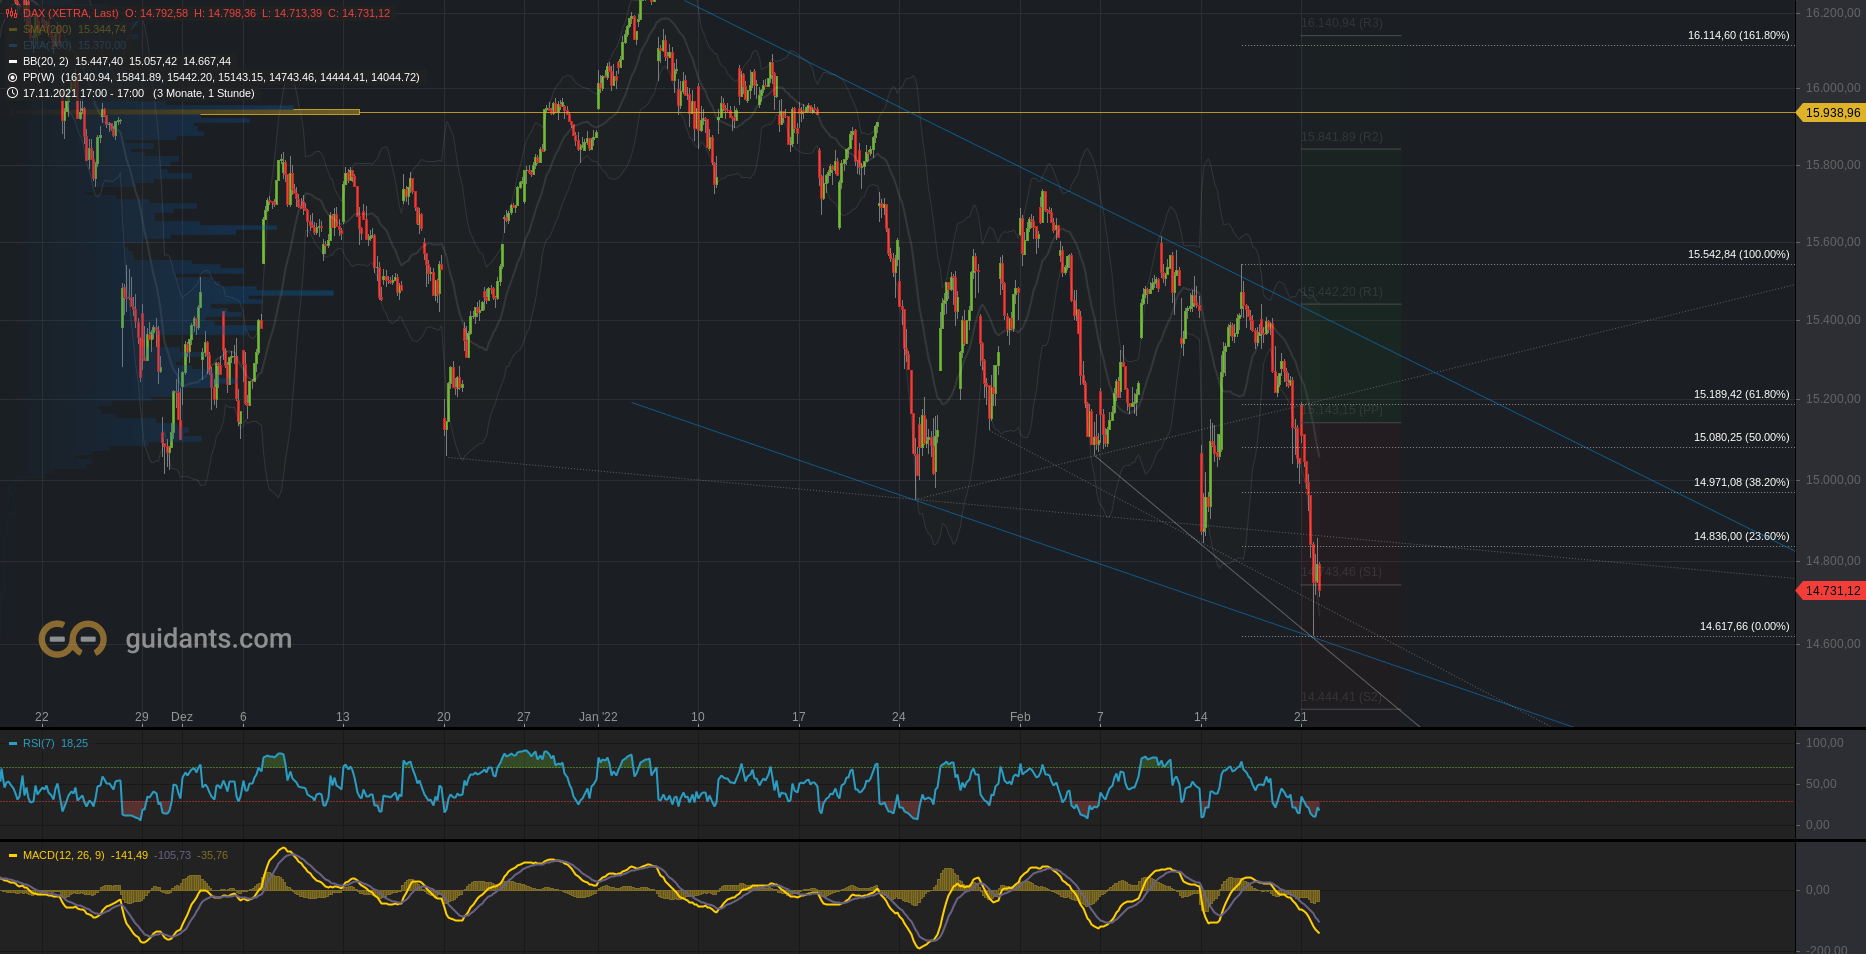
Task: Click the 15.841,89 (R2) pivot label
Action: coord(1342,137)
